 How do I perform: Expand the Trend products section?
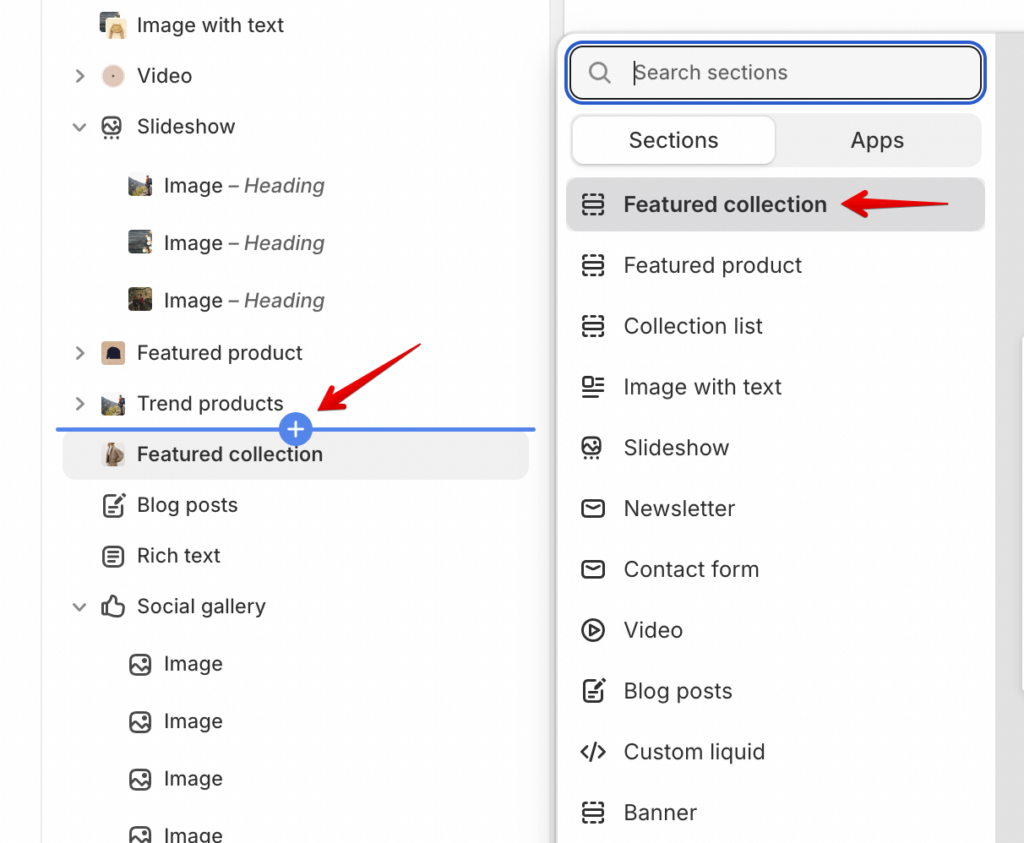pos(80,404)
